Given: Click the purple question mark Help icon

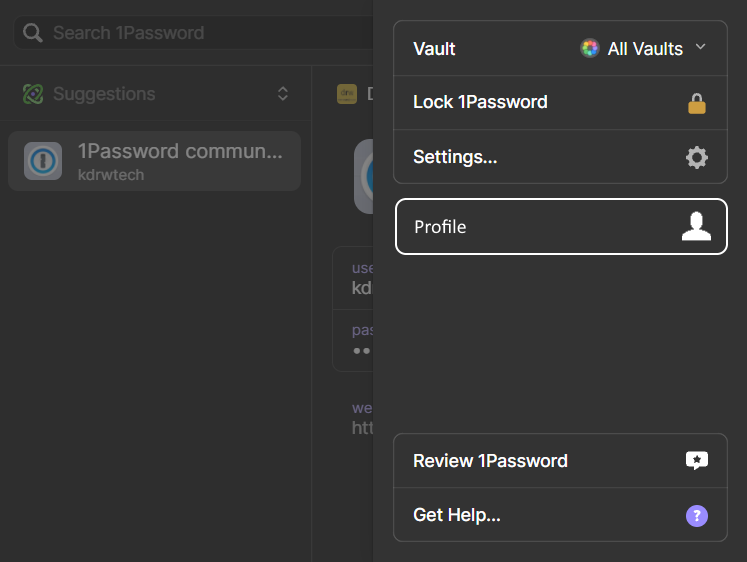Looking at the screenshot, I should 697,516.
